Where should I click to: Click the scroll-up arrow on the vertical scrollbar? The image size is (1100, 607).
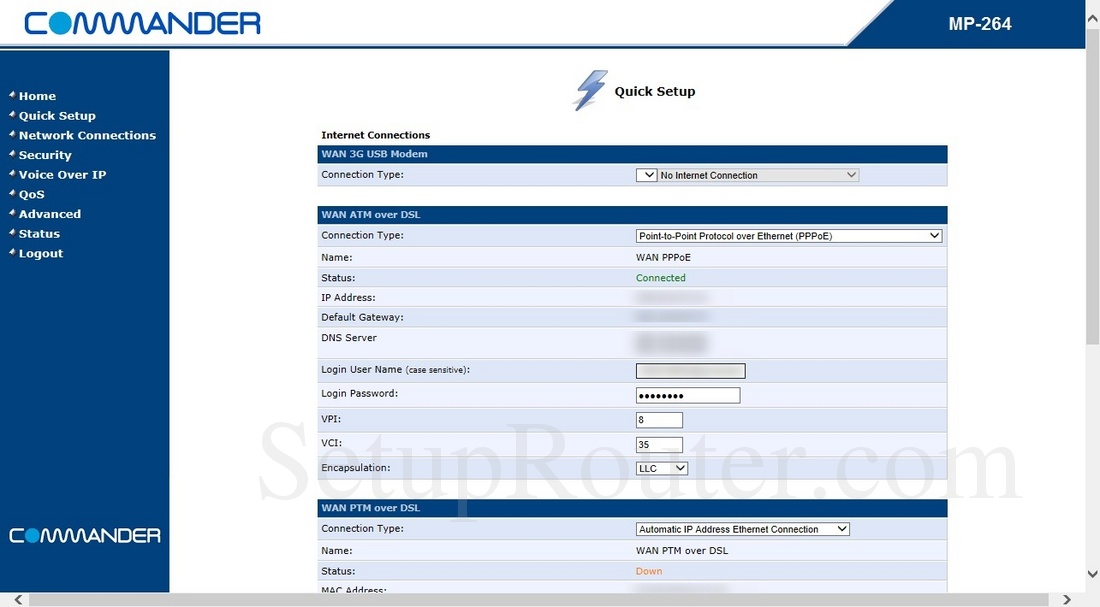click(1092, 16)
